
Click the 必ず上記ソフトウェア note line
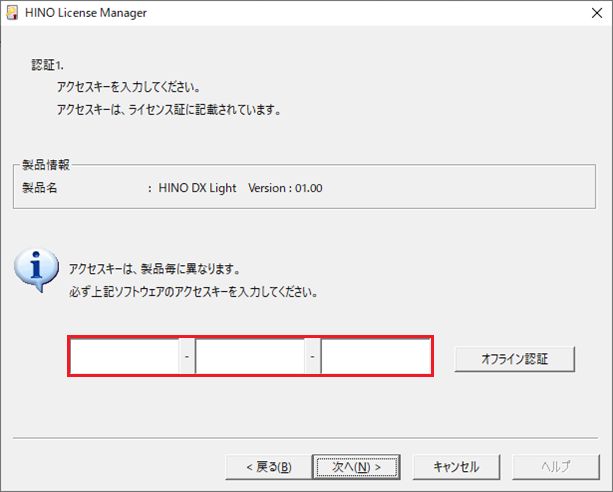point(194,292)
